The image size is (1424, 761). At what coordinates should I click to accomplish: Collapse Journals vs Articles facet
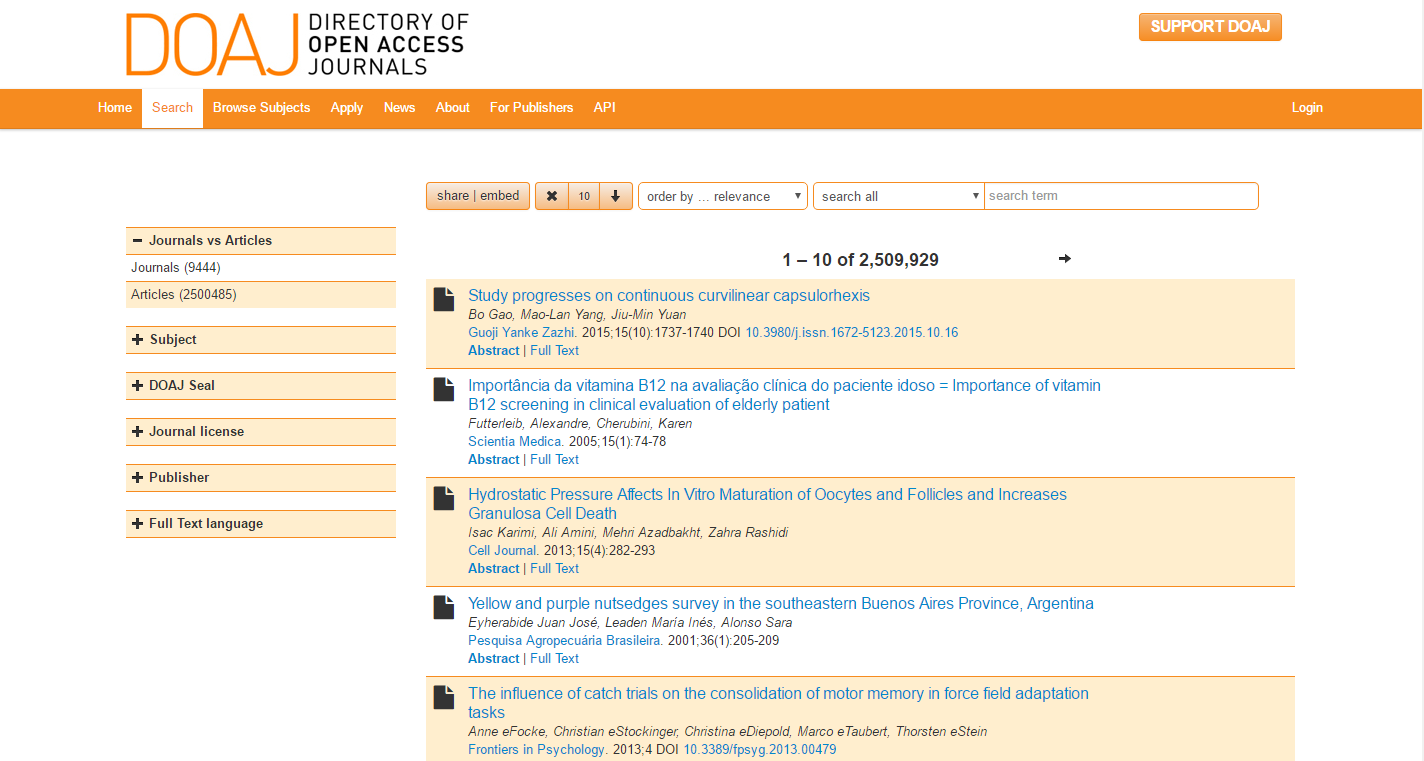pyautogui.click(x=261, y=241)
